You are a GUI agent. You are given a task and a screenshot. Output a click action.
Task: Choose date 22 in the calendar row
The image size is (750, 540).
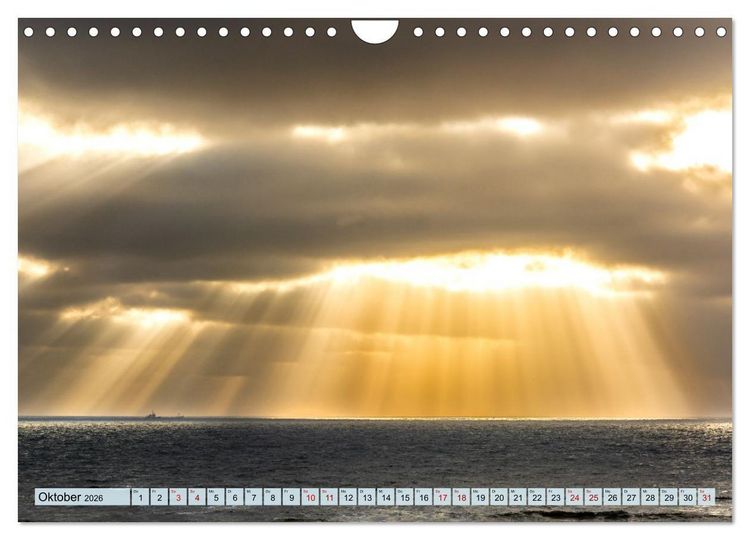[537, 497]
